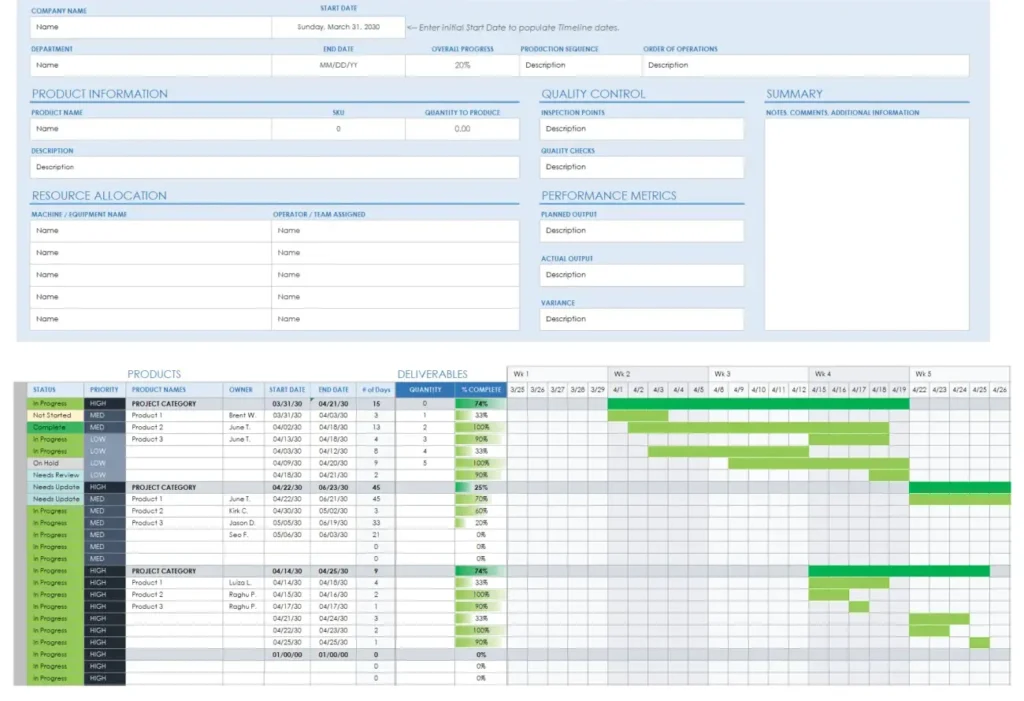Click the QUANTITY column header
Viewport: 1024px width, 701px height.
[x=425, y=390]
